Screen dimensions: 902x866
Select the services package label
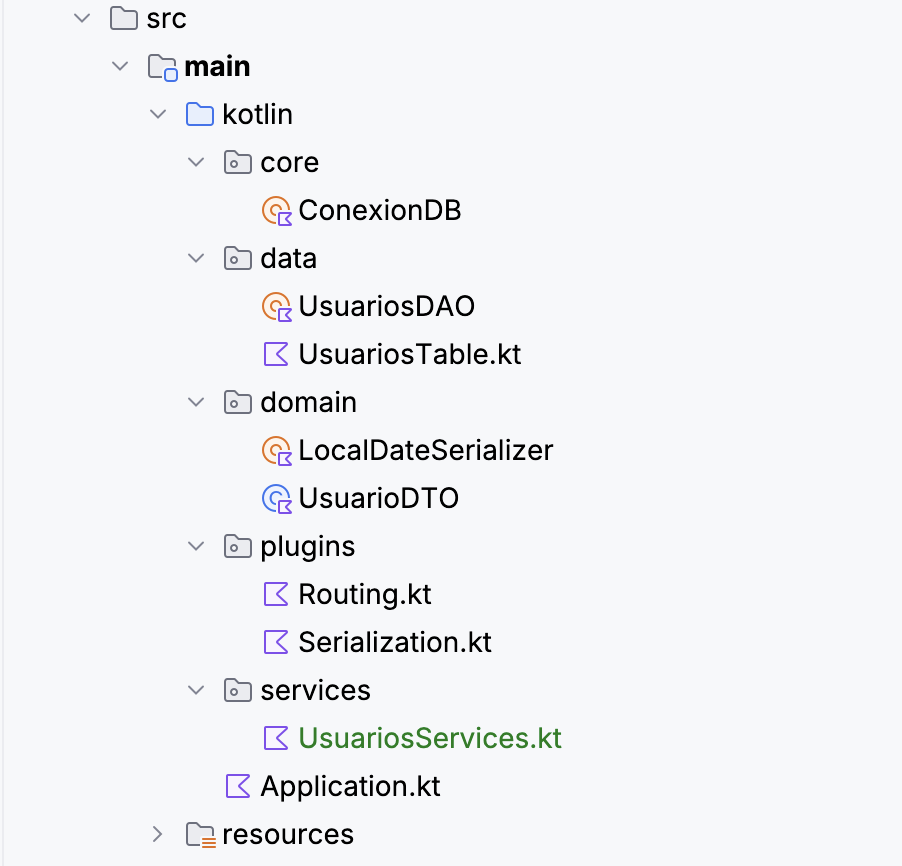pyautogui.click(x=316, y=690)
